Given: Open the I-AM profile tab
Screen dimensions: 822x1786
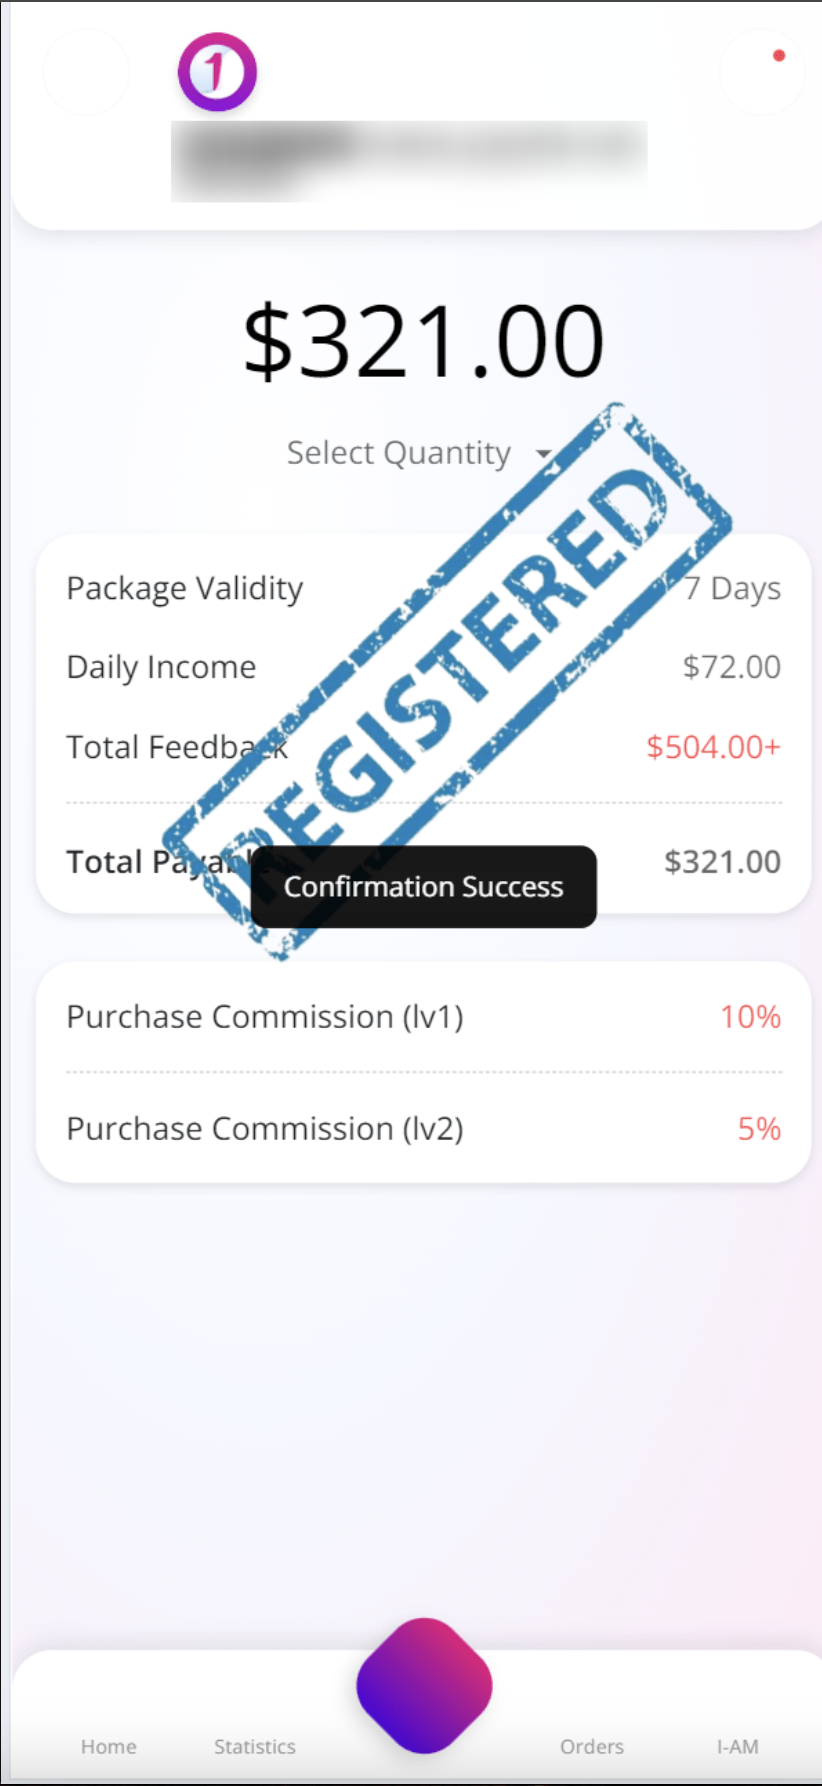Looking at the screenshot, I should (737, 1746).
